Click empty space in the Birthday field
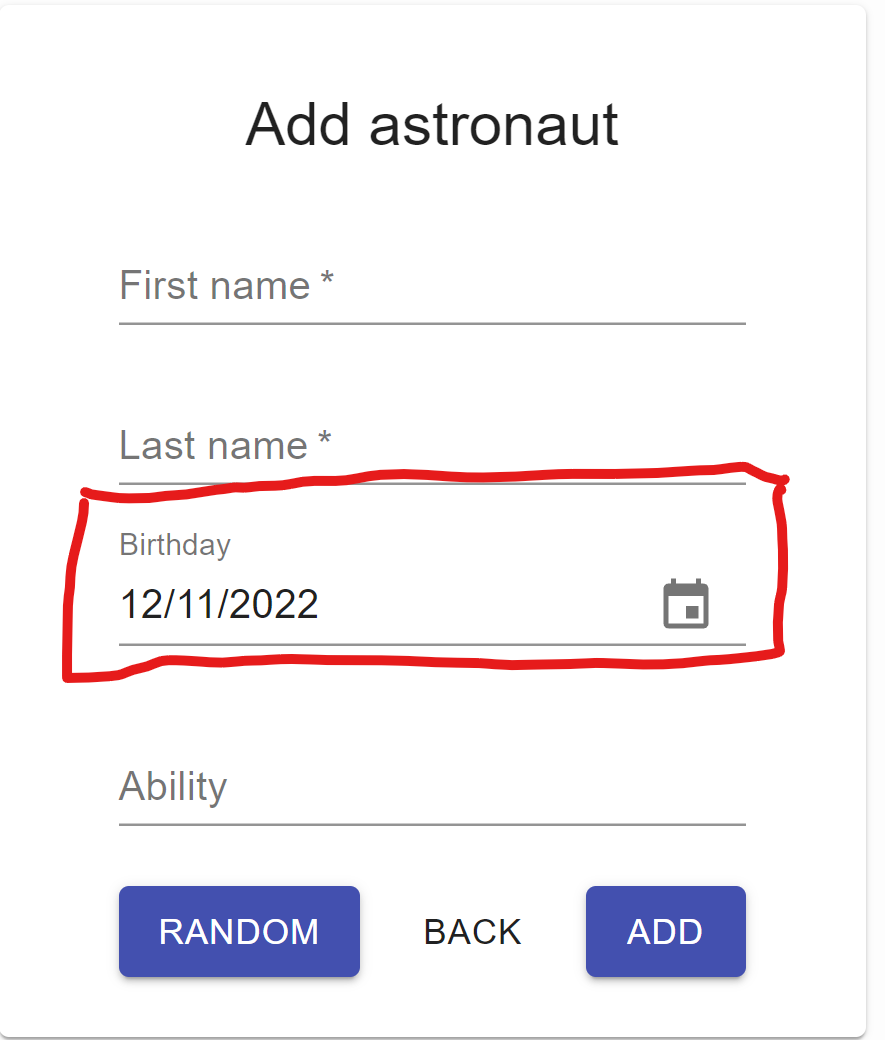 coord(480,604)
